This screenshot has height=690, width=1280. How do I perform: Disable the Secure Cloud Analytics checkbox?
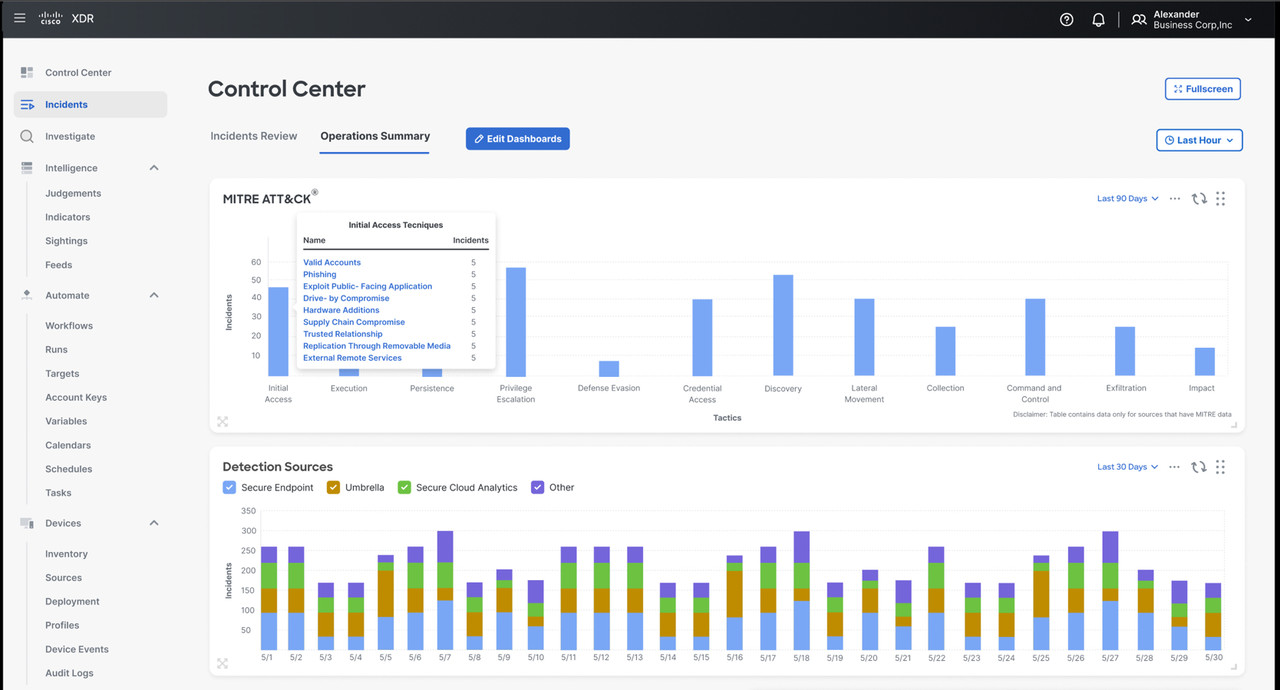[x=404, y=488]
